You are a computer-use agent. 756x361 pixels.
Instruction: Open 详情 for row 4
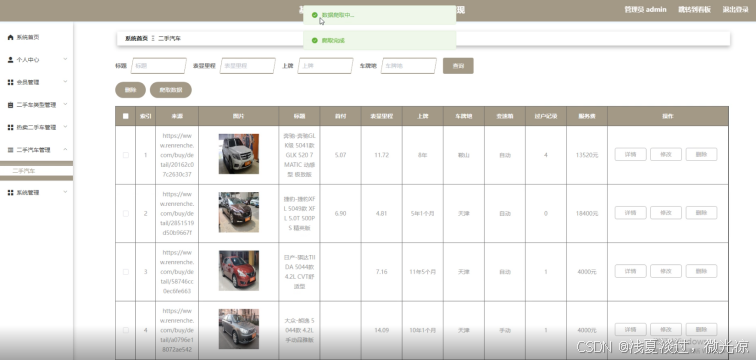tap(630, 330)
